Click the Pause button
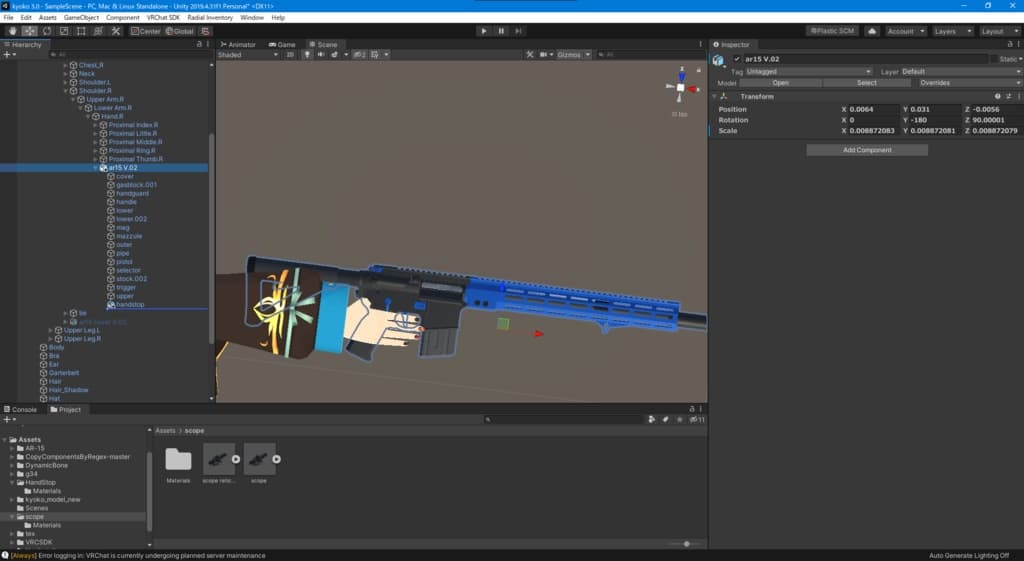The image size is (1024, 561). [501, 31]
